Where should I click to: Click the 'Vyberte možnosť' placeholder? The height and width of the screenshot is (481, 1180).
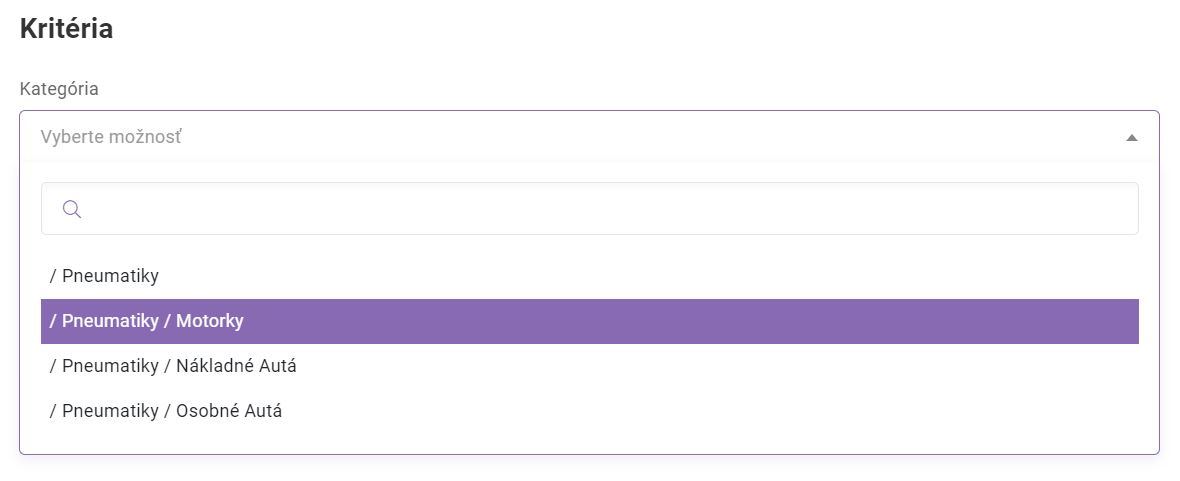coord(111,137)
